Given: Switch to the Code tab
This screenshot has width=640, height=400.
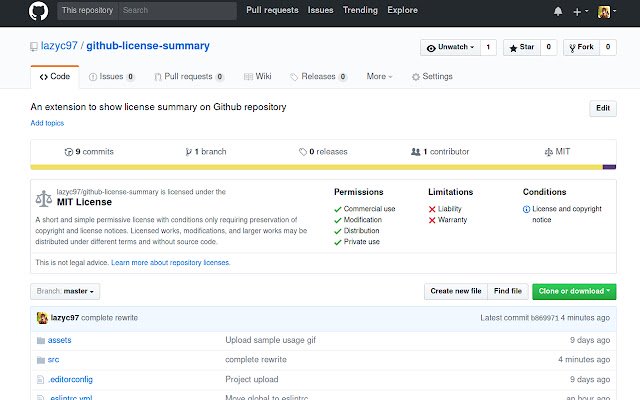Looking at the screenshot, I should [x=55, y=77].
